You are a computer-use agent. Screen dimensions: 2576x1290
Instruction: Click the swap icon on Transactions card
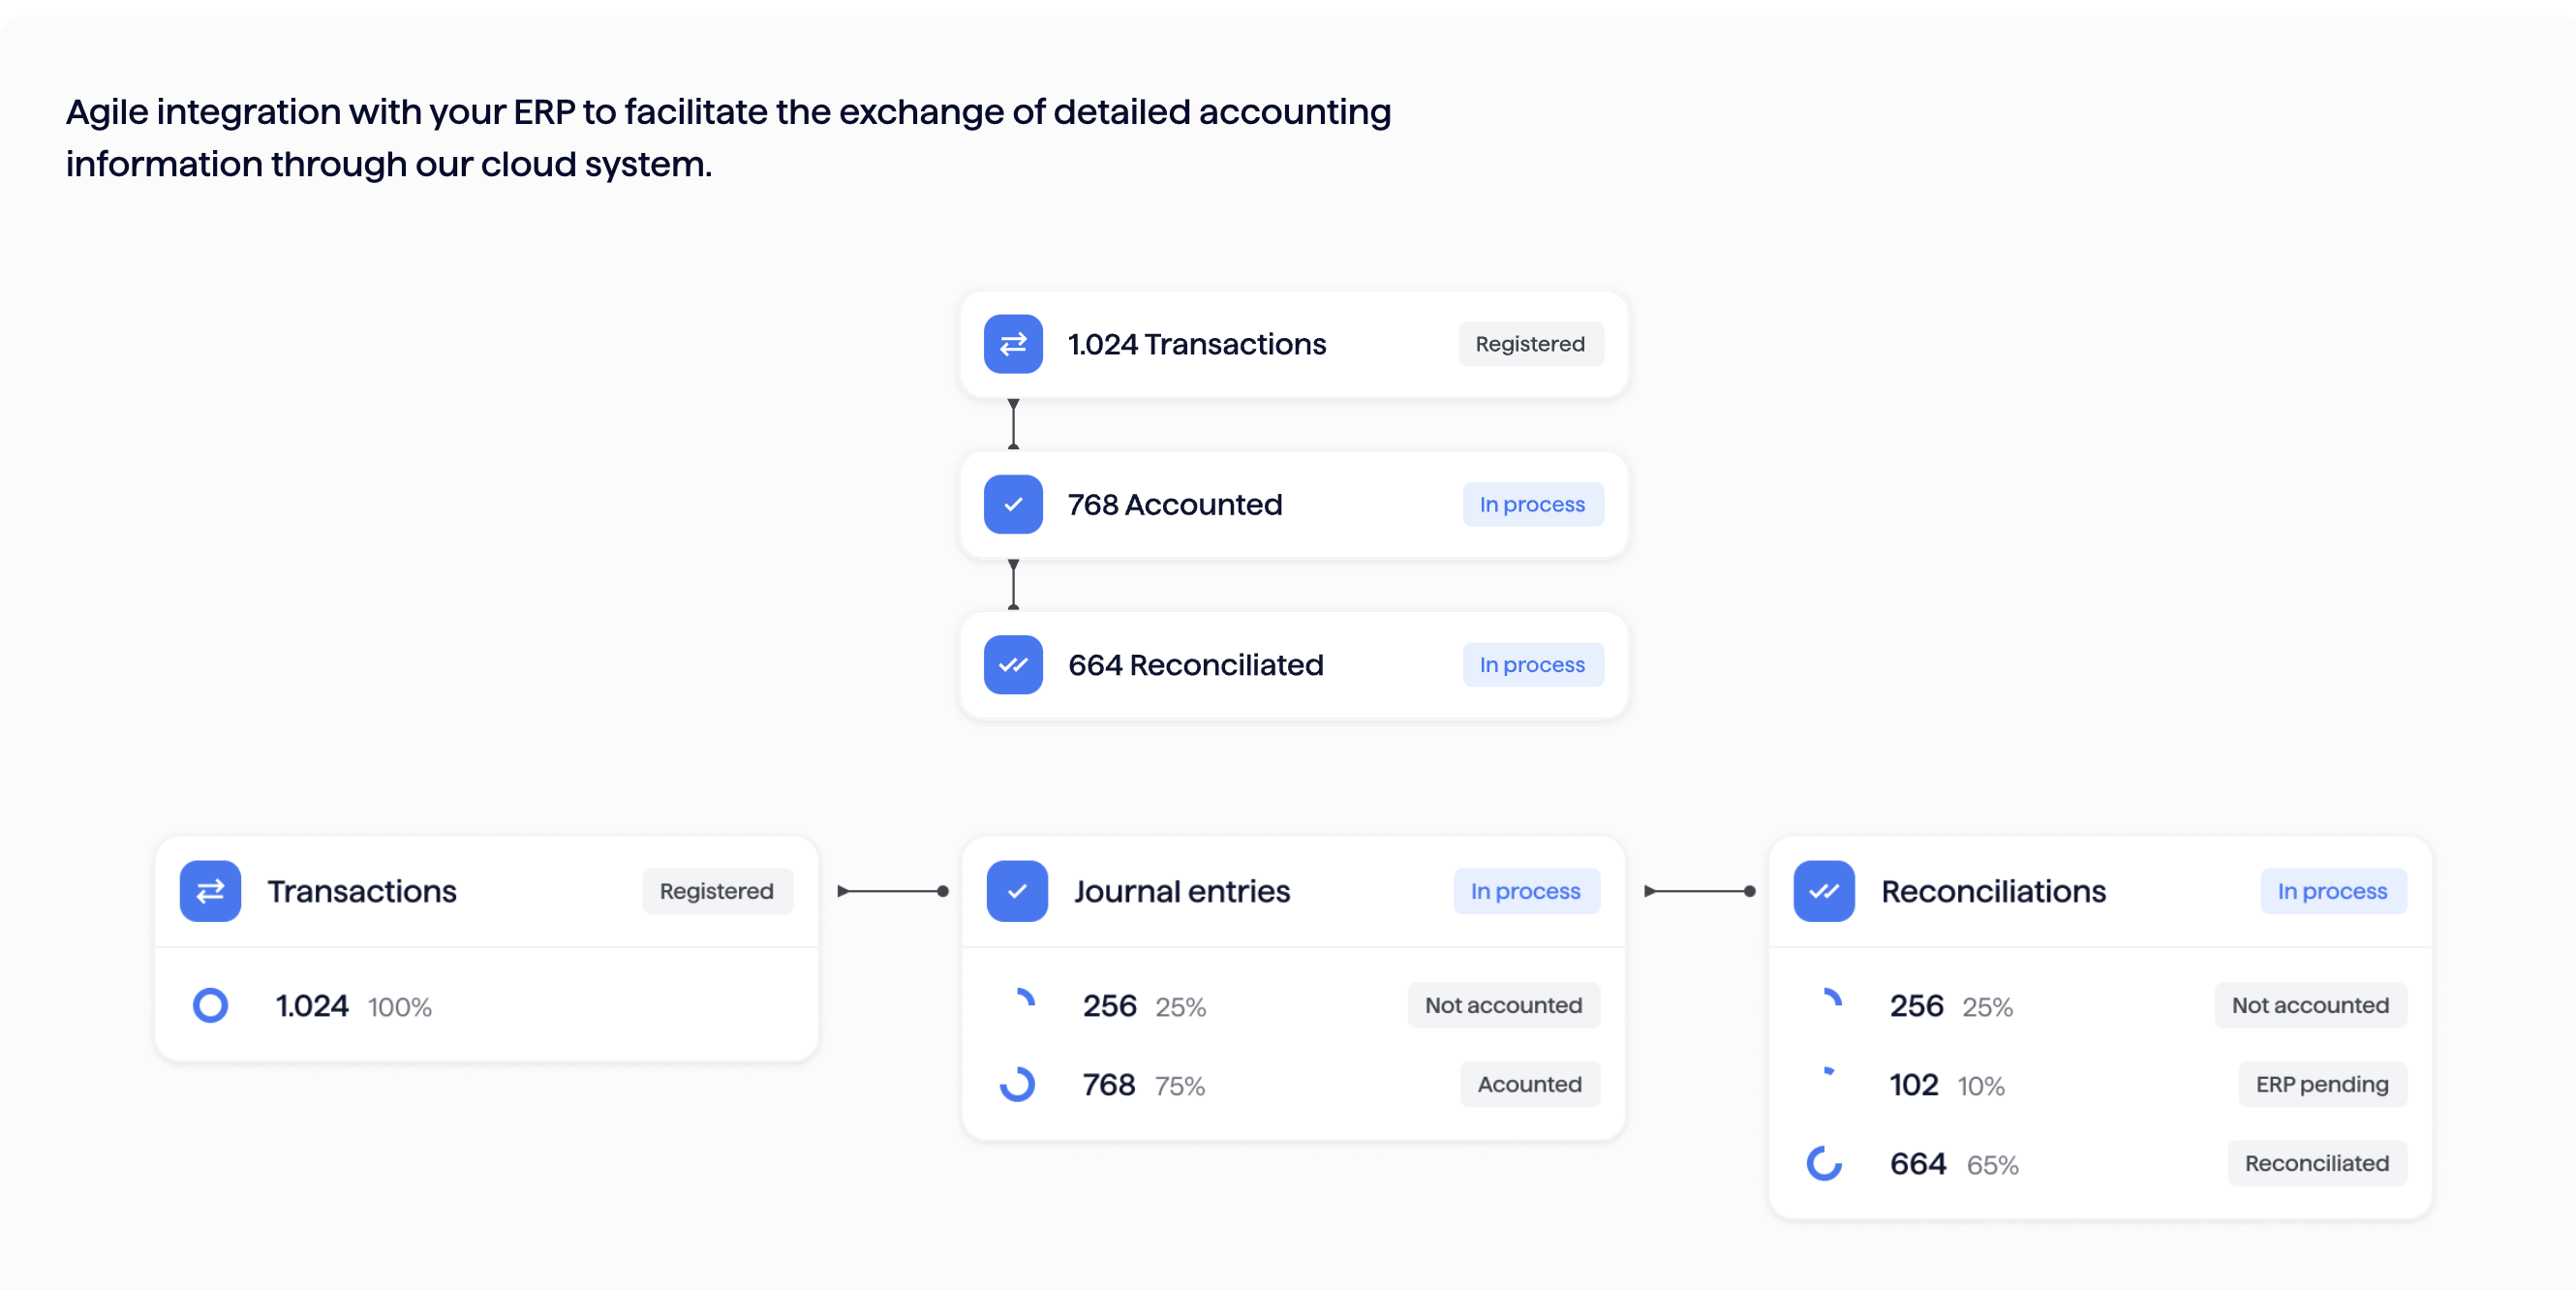[210, 891]
